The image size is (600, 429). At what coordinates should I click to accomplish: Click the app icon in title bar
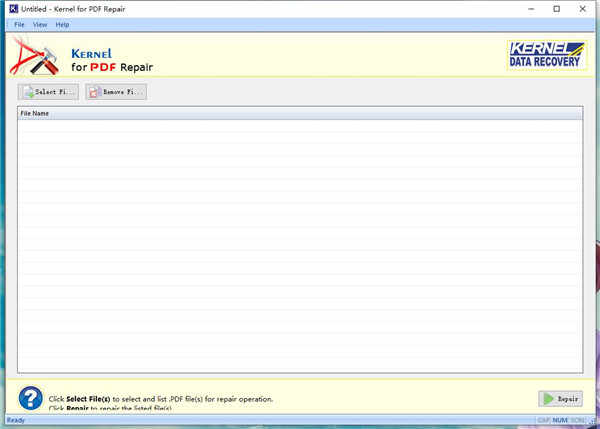(x=14, y=9)
